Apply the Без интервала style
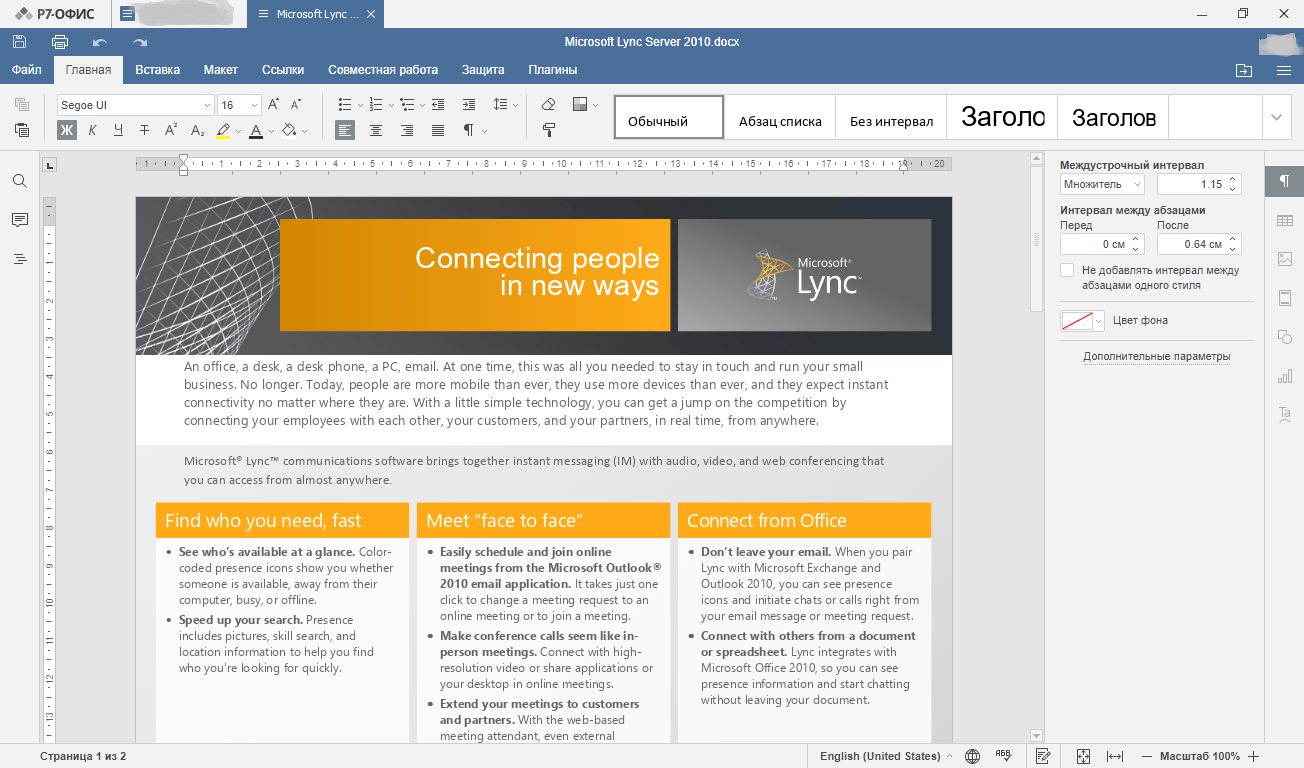Image resolution: width=1304 pixels, height=768 pixels. click(891, 117)
